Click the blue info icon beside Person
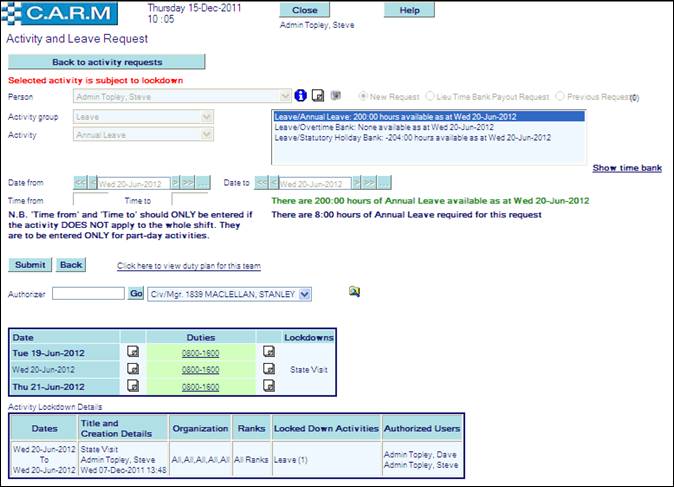Viewport: 674px width, 487px height. pyautogui.click(x=300, y=96)
